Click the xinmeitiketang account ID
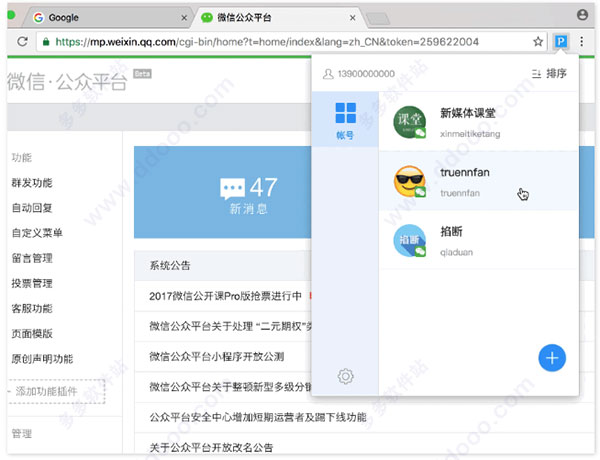Image resolution: width=600 pixels, height=460 pixels. click(x=470, y=134)
